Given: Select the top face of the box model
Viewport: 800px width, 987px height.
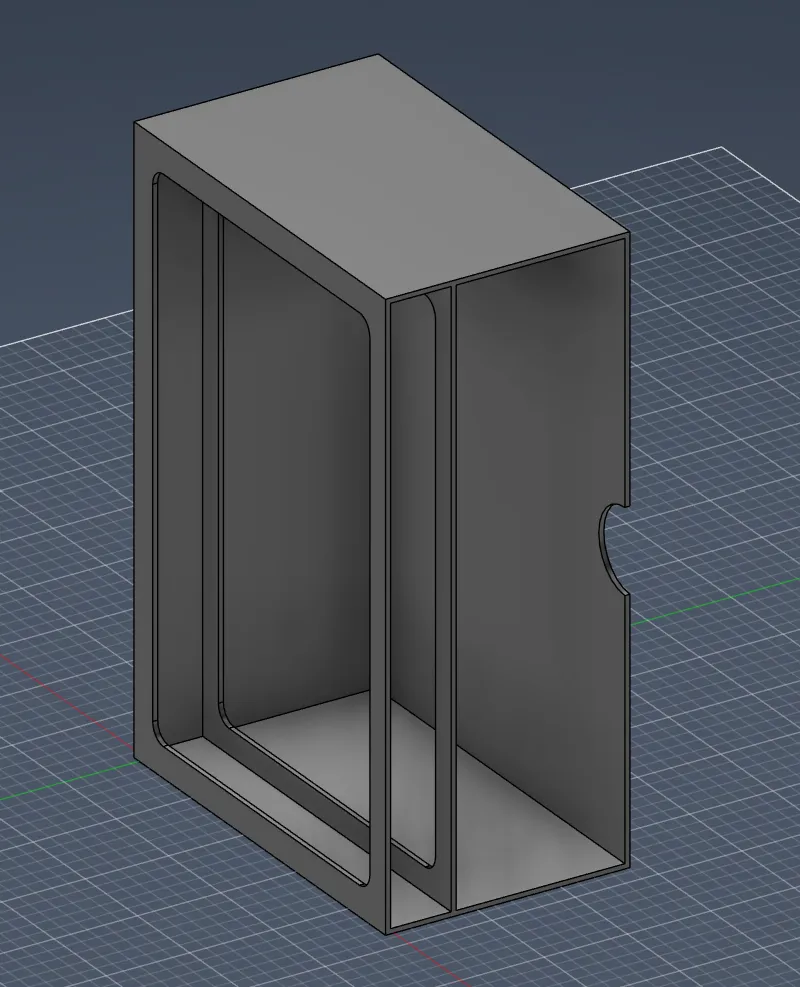Looking at the screenshot, I should coord(382,176).
